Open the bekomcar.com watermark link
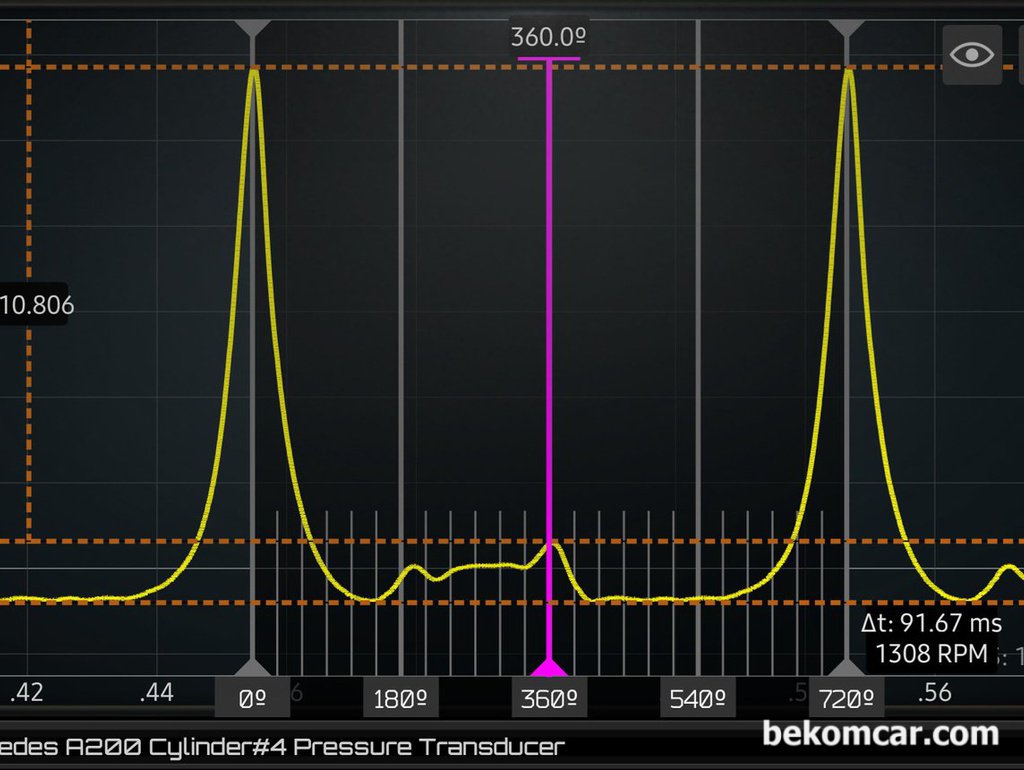The height and width of the screenshot is (770, 1024). pyautogui.click(x=880, y=734)
